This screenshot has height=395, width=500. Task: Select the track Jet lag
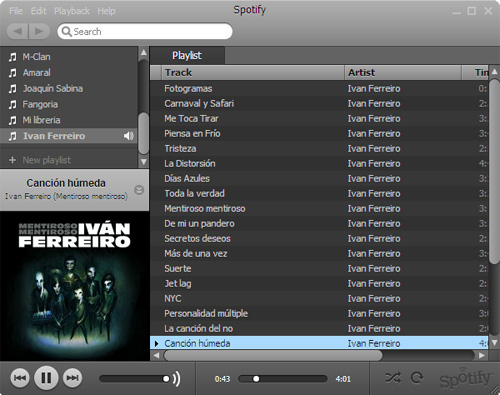click(x=319, y=284)
